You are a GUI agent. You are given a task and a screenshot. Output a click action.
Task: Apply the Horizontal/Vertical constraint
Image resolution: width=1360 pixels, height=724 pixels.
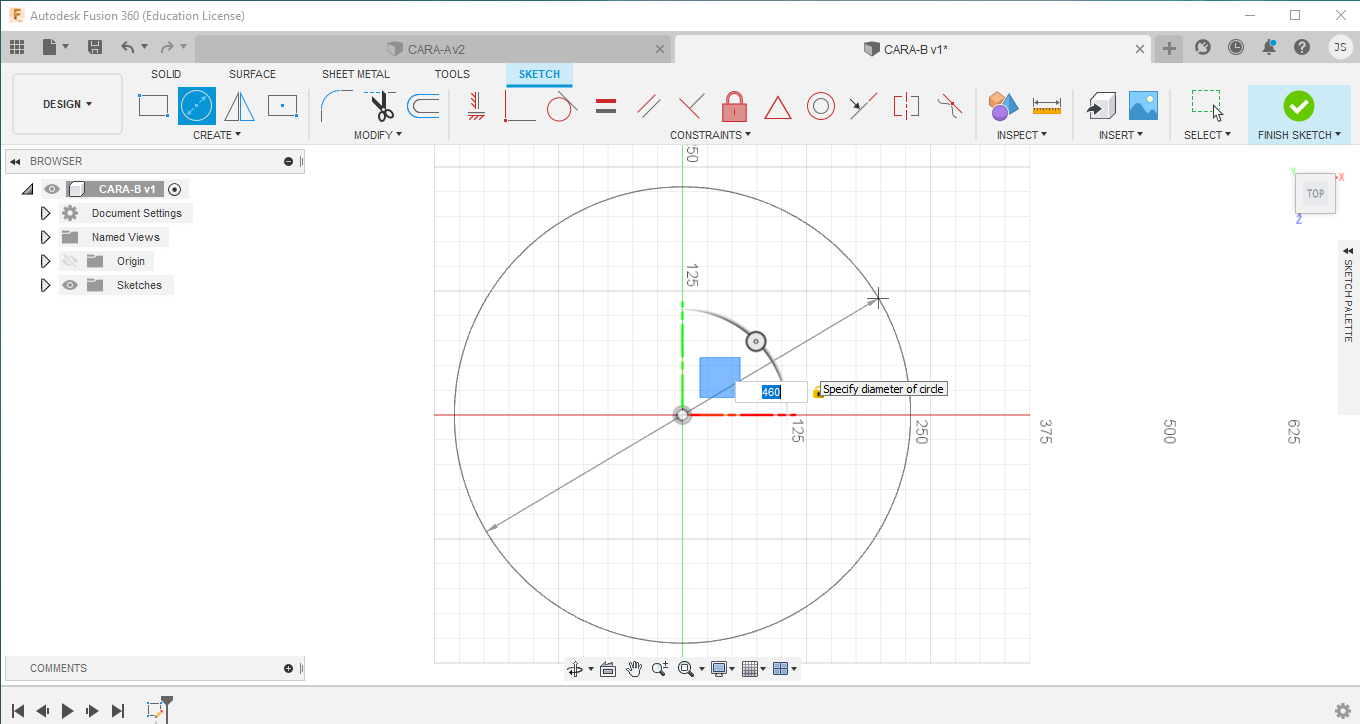coord(477,105)
